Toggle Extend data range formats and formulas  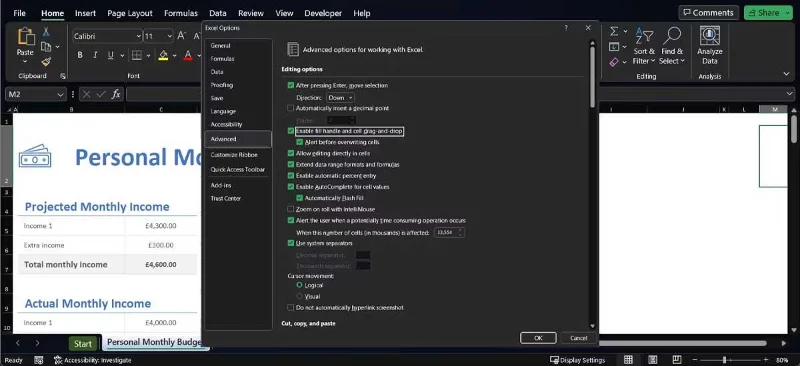coord(291,164)
